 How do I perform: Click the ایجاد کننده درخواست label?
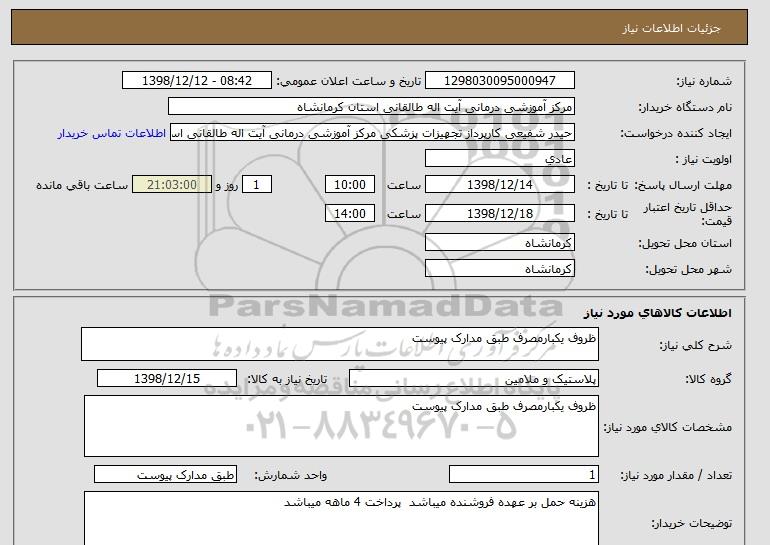(676, 133)
